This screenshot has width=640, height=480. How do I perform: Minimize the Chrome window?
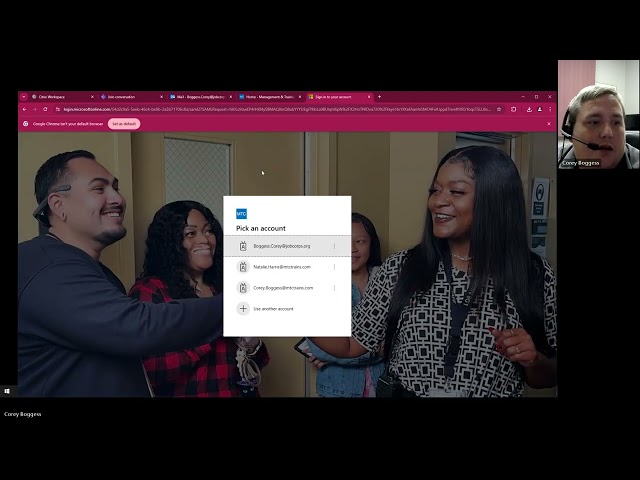tap(523, 97)
